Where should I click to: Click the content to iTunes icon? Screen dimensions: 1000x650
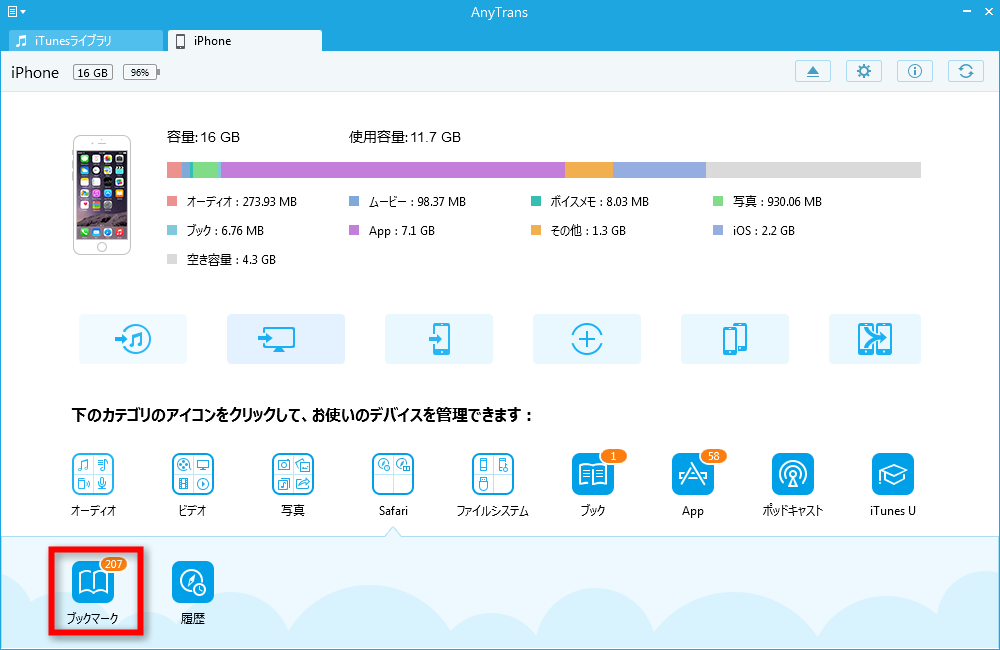(133, 339)
